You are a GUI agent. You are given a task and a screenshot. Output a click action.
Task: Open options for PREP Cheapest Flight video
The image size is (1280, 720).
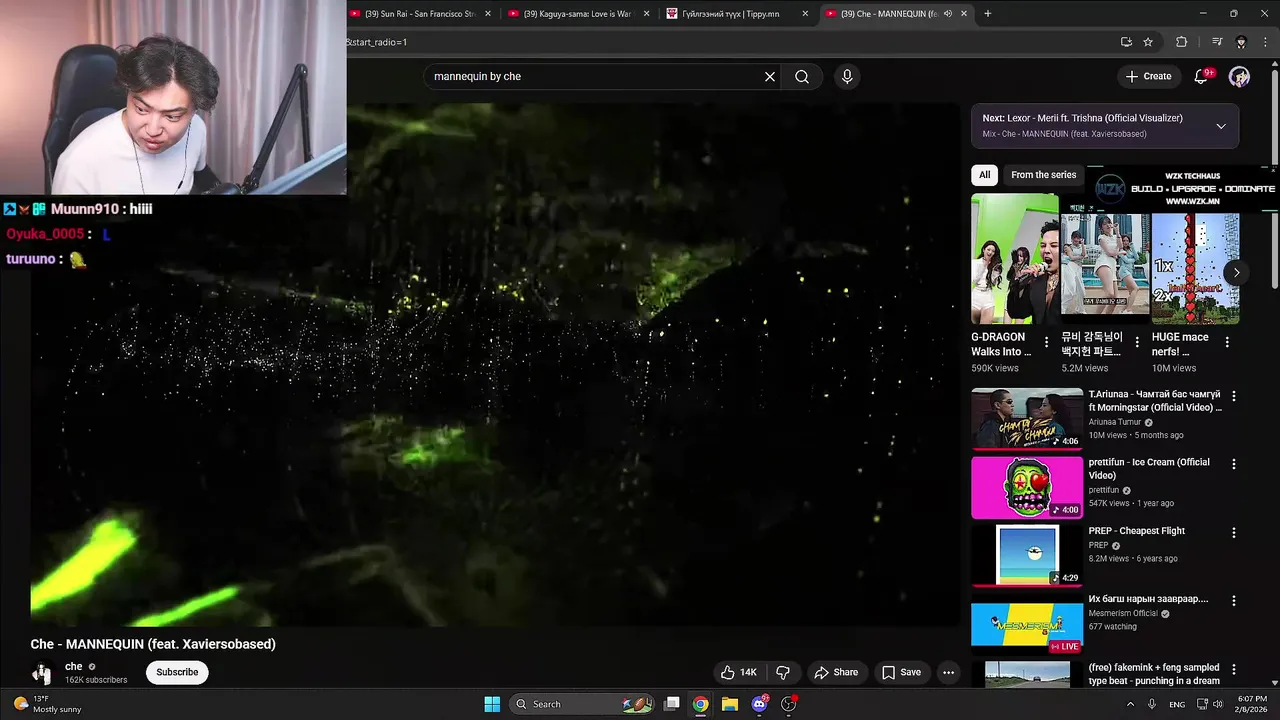(x=1234, y=533)
